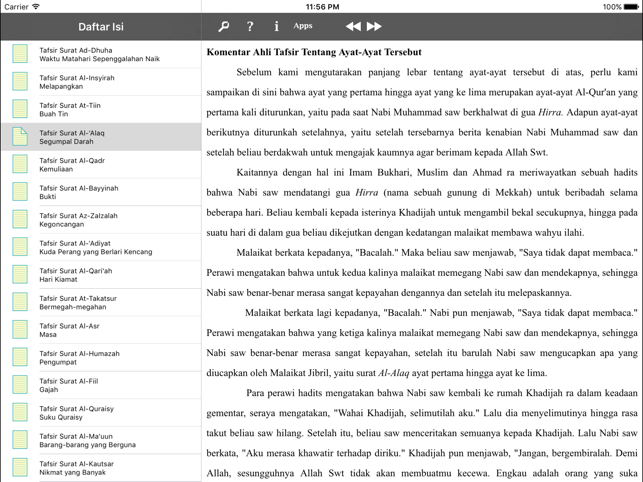Click the At-Takatsur document icon

click(x=20, y=302)
